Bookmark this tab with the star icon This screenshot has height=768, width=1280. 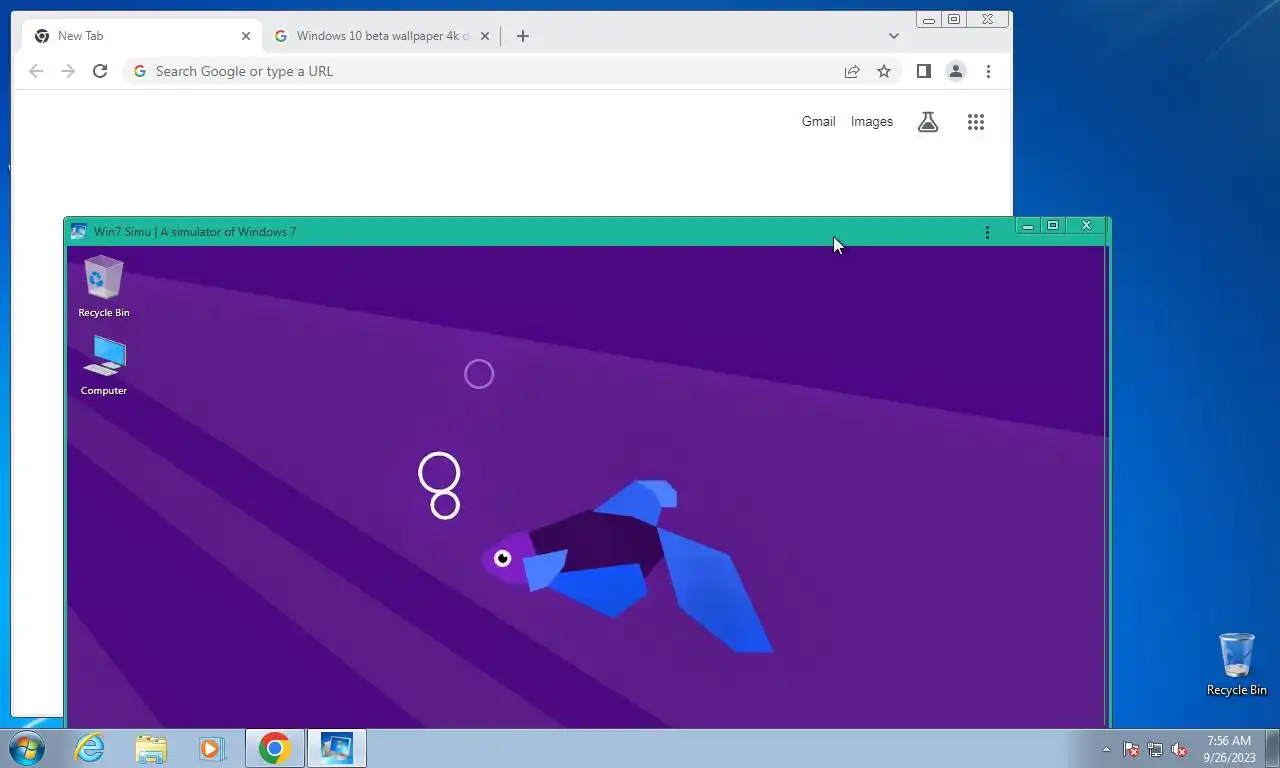(x=884, y=71)
